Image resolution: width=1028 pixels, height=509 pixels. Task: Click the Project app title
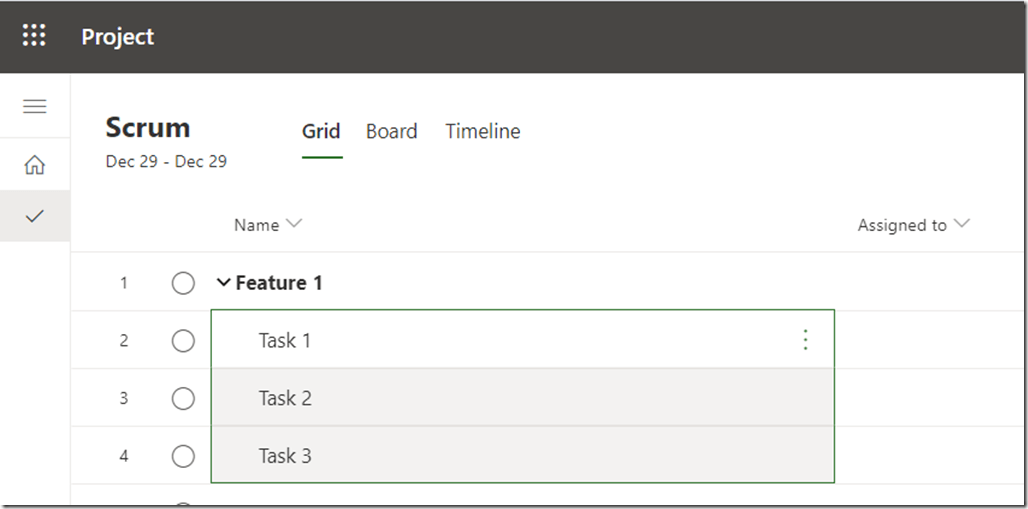tap(118, 37)
